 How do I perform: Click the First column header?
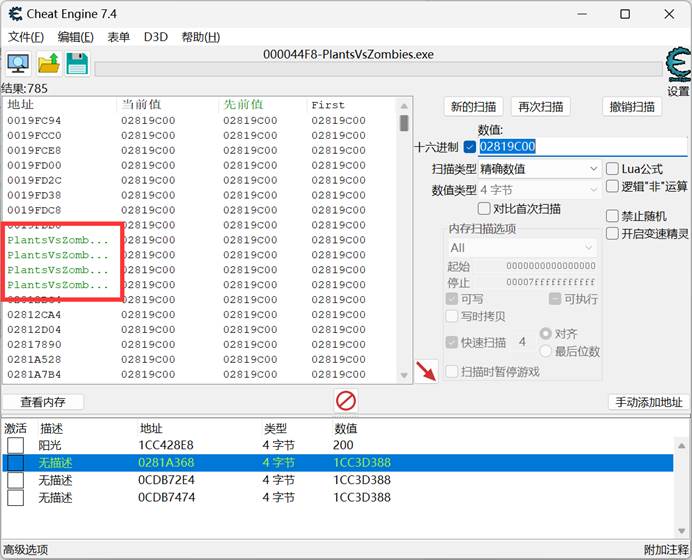[x=328, y=105]
